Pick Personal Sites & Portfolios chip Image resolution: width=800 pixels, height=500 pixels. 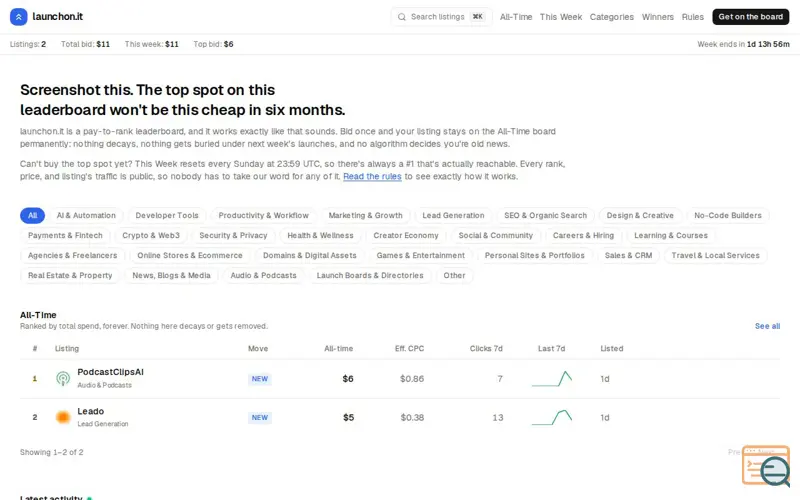point(535,255)
